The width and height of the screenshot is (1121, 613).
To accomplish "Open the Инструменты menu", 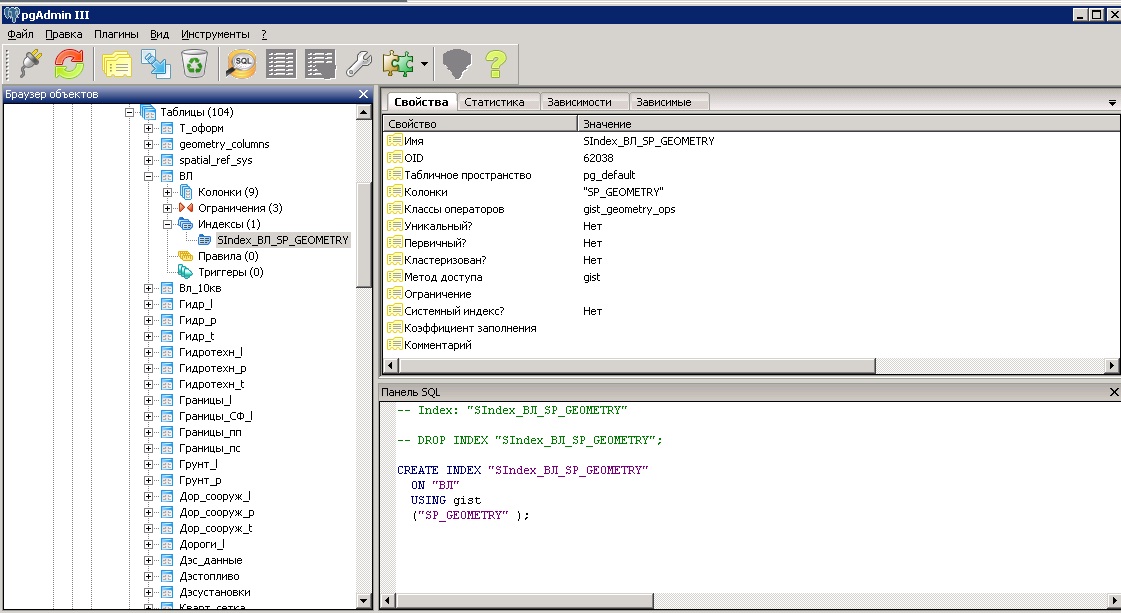I will [214, 34].
